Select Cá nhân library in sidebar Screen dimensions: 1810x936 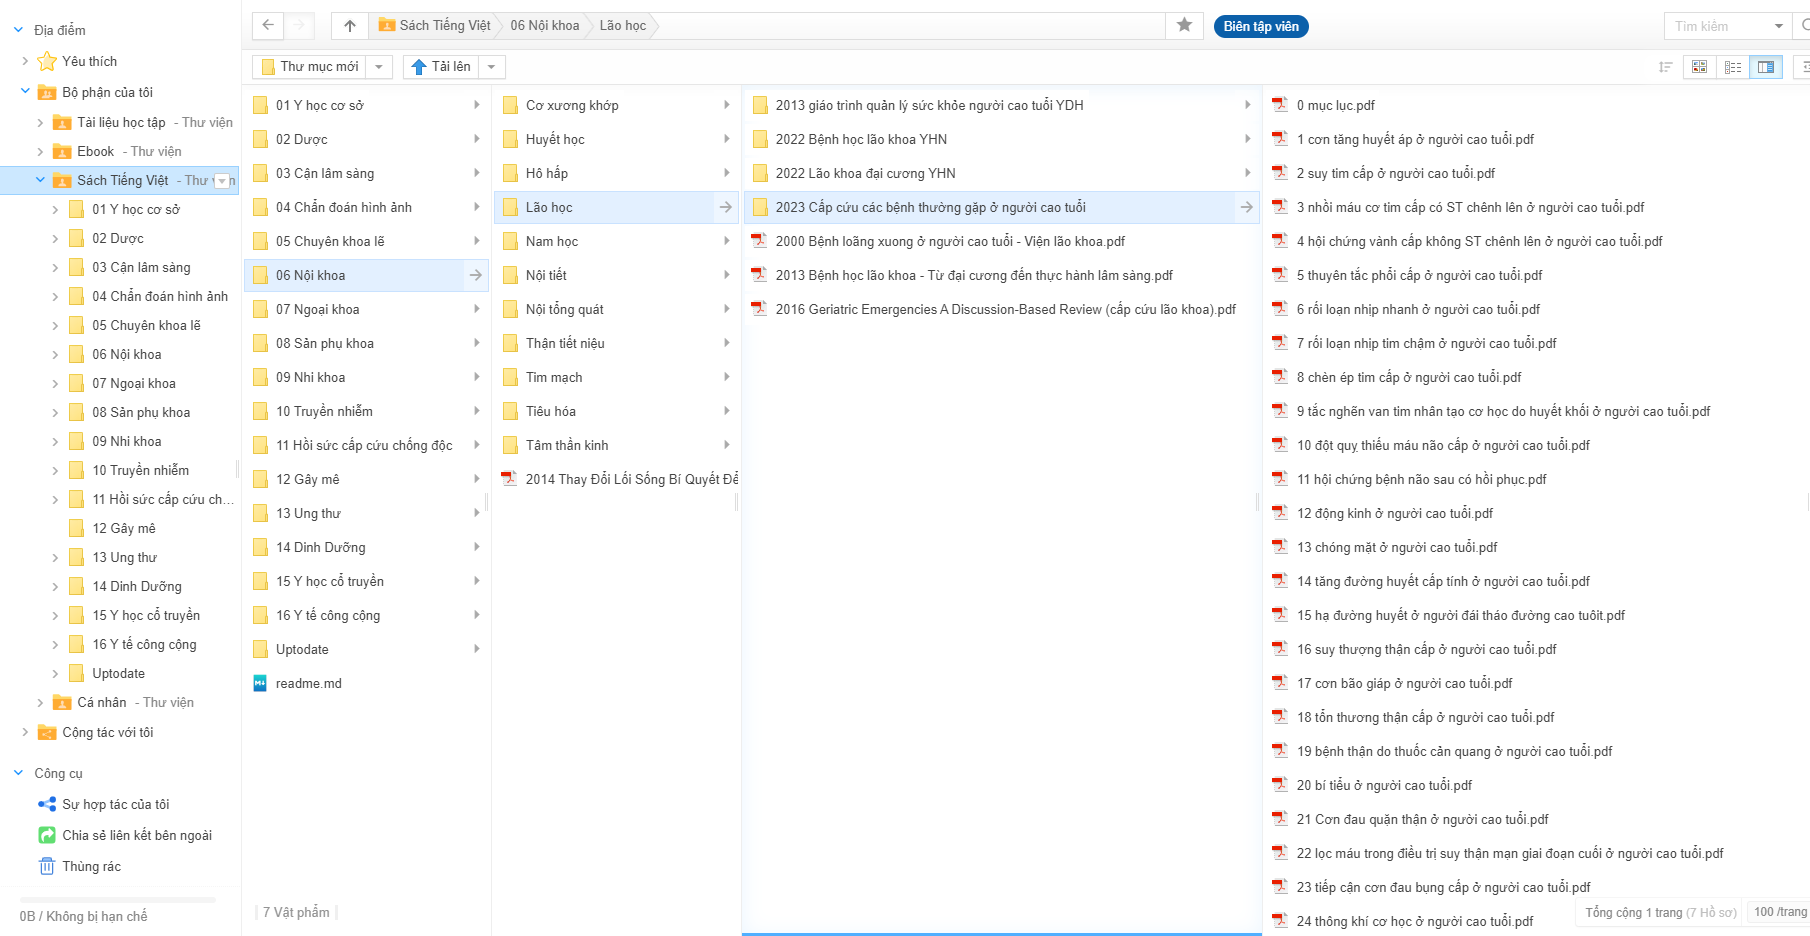pos(102,702)
